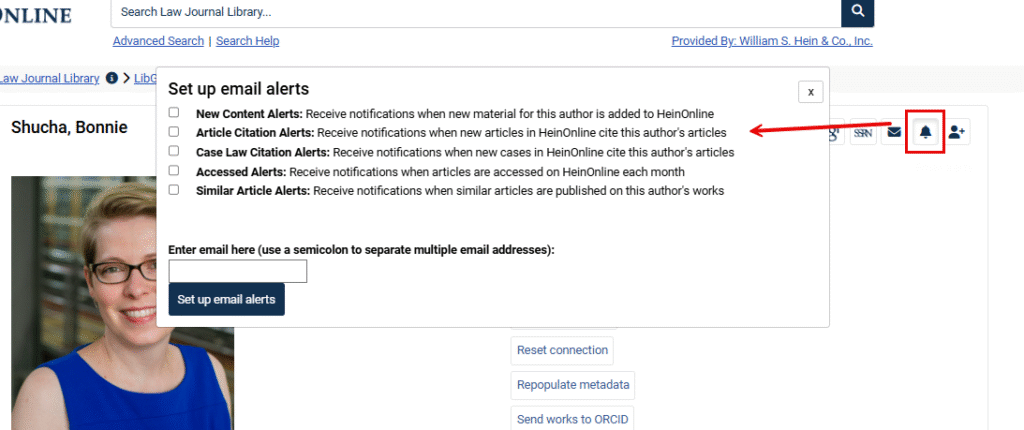Image resolution: width=1024 pixels, height=430 pixels.
Task: Select Similar Article Alerts checkbox
Action: tap(174, 190)
